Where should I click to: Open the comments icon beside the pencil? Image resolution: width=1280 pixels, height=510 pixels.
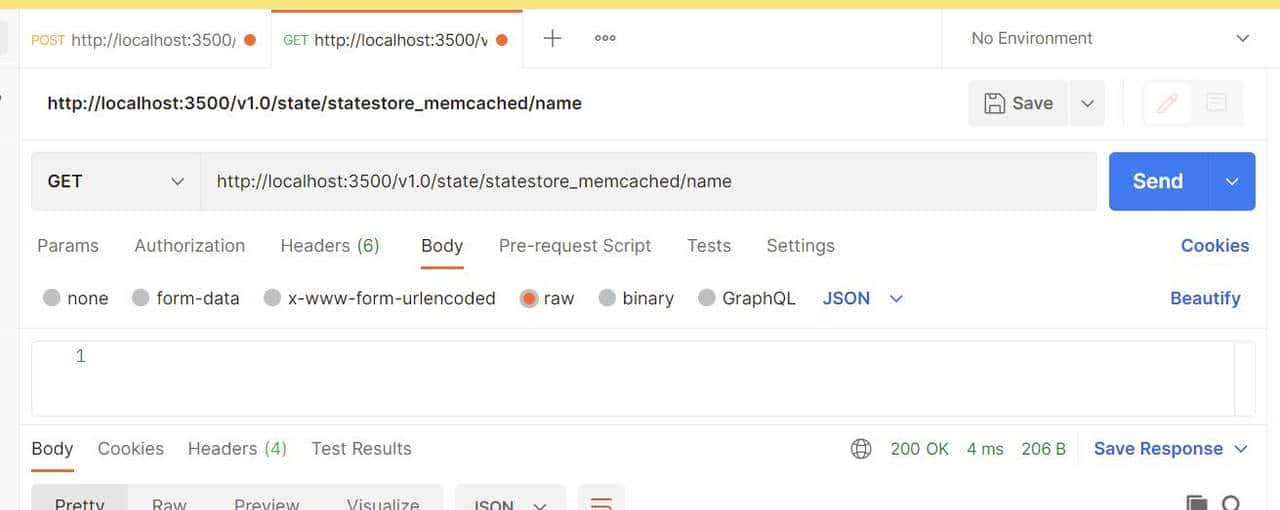point(1216,103)
